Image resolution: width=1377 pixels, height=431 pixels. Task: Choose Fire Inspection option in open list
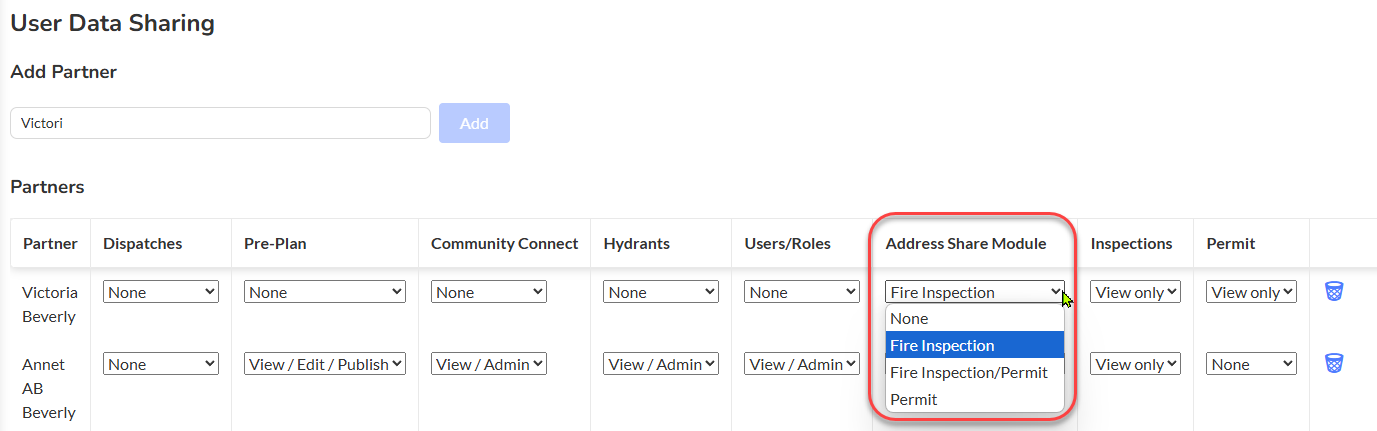coord(975,345)
